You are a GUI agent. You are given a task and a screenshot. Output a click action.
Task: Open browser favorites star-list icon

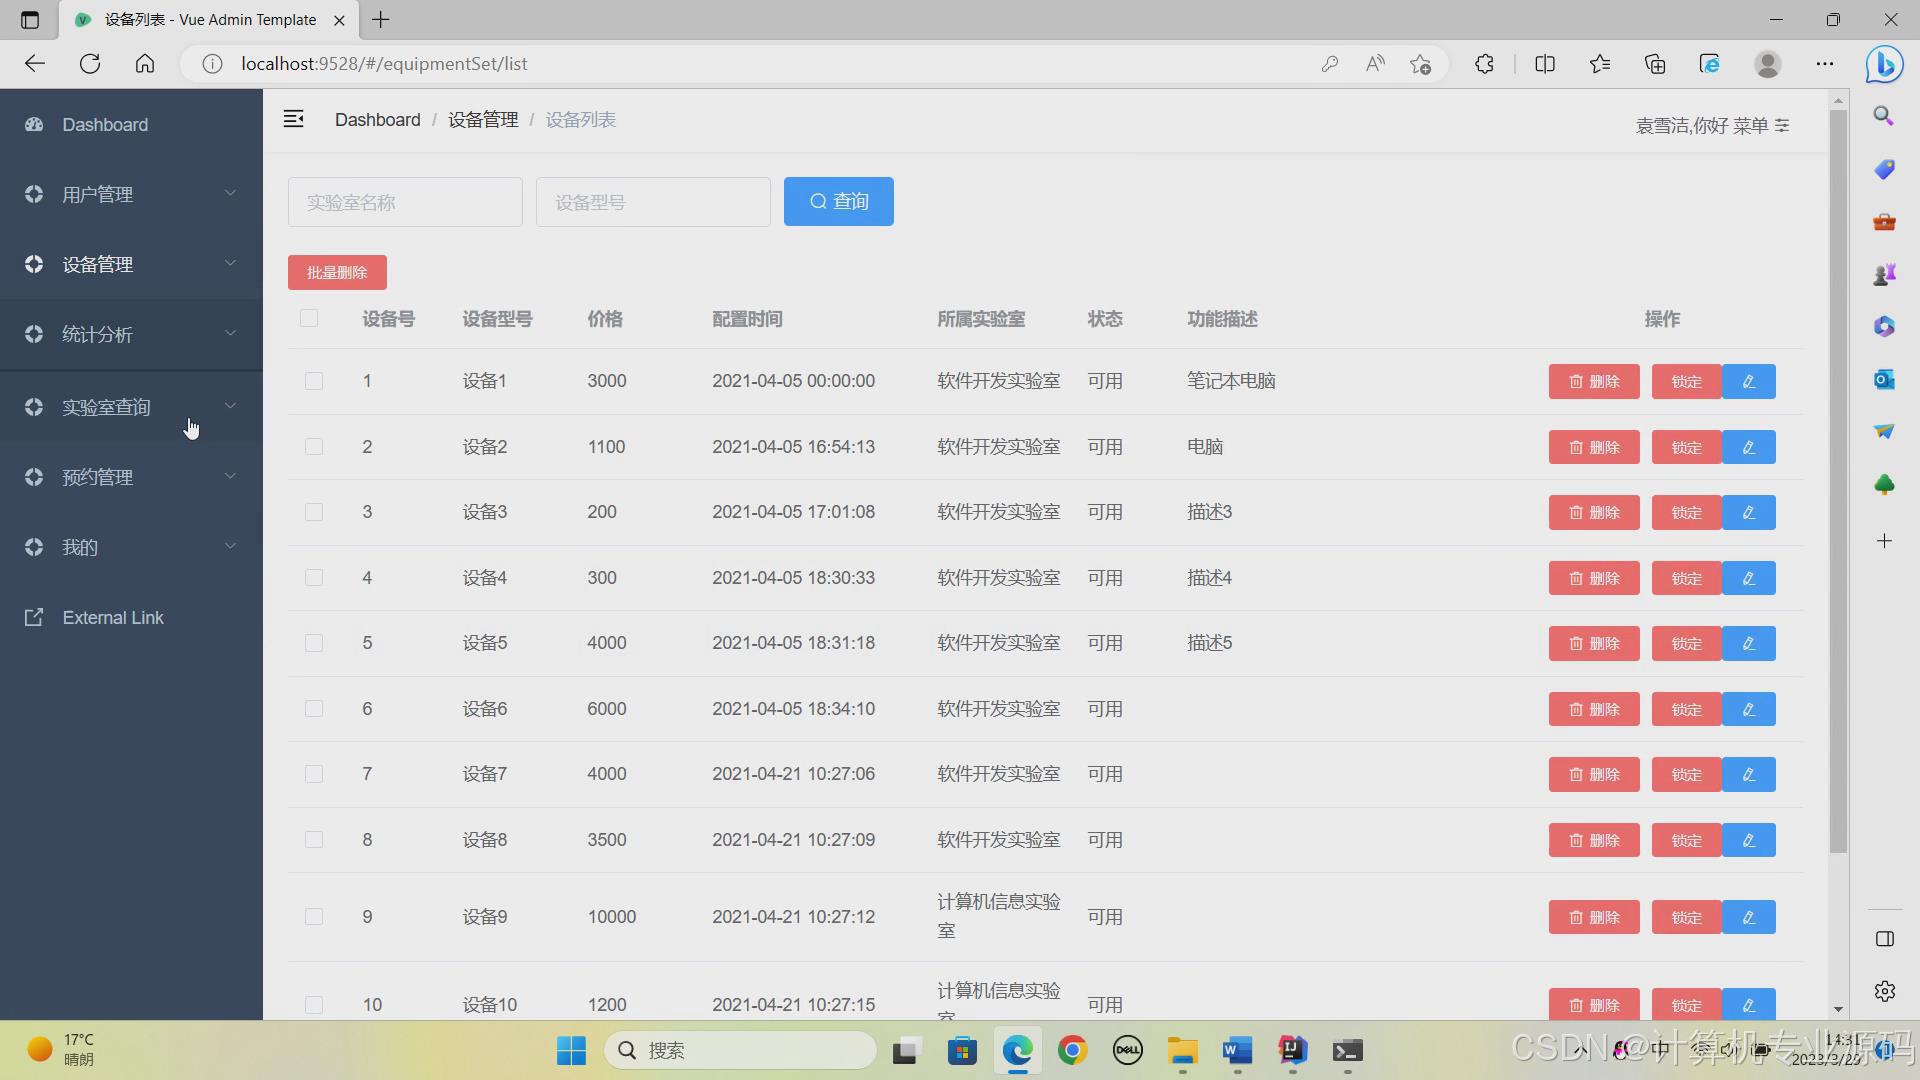(1600, 64)
